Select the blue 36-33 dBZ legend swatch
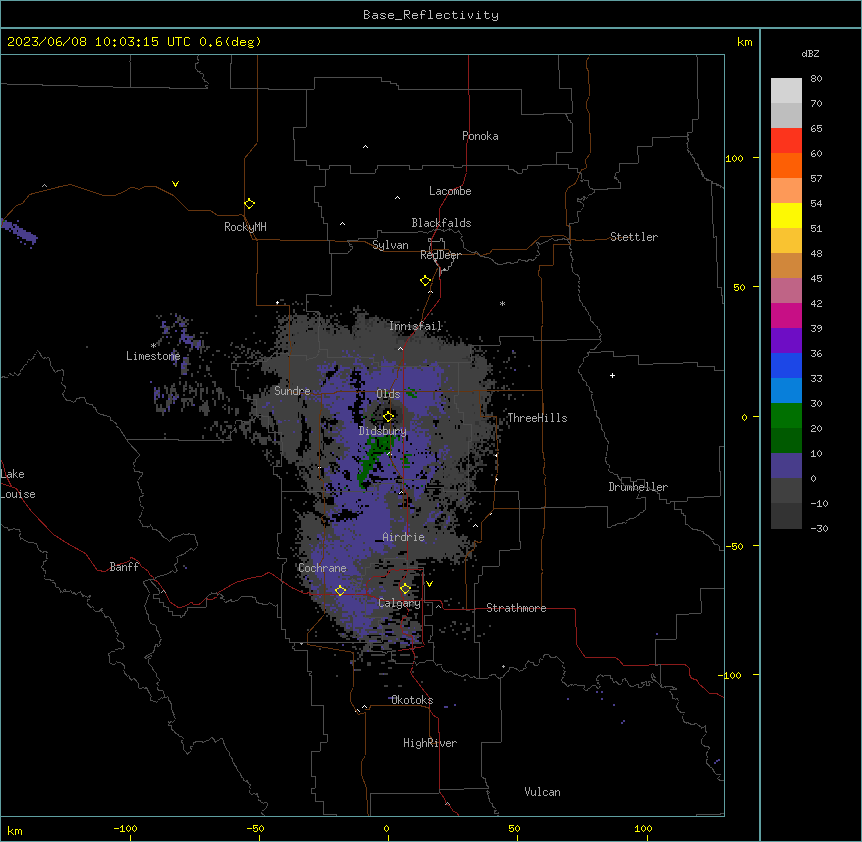 [786, 365]
